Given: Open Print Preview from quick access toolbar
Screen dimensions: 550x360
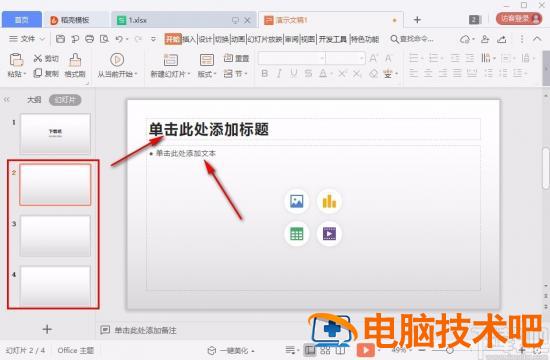Looking at the screenshot, I should click(104, 39).
